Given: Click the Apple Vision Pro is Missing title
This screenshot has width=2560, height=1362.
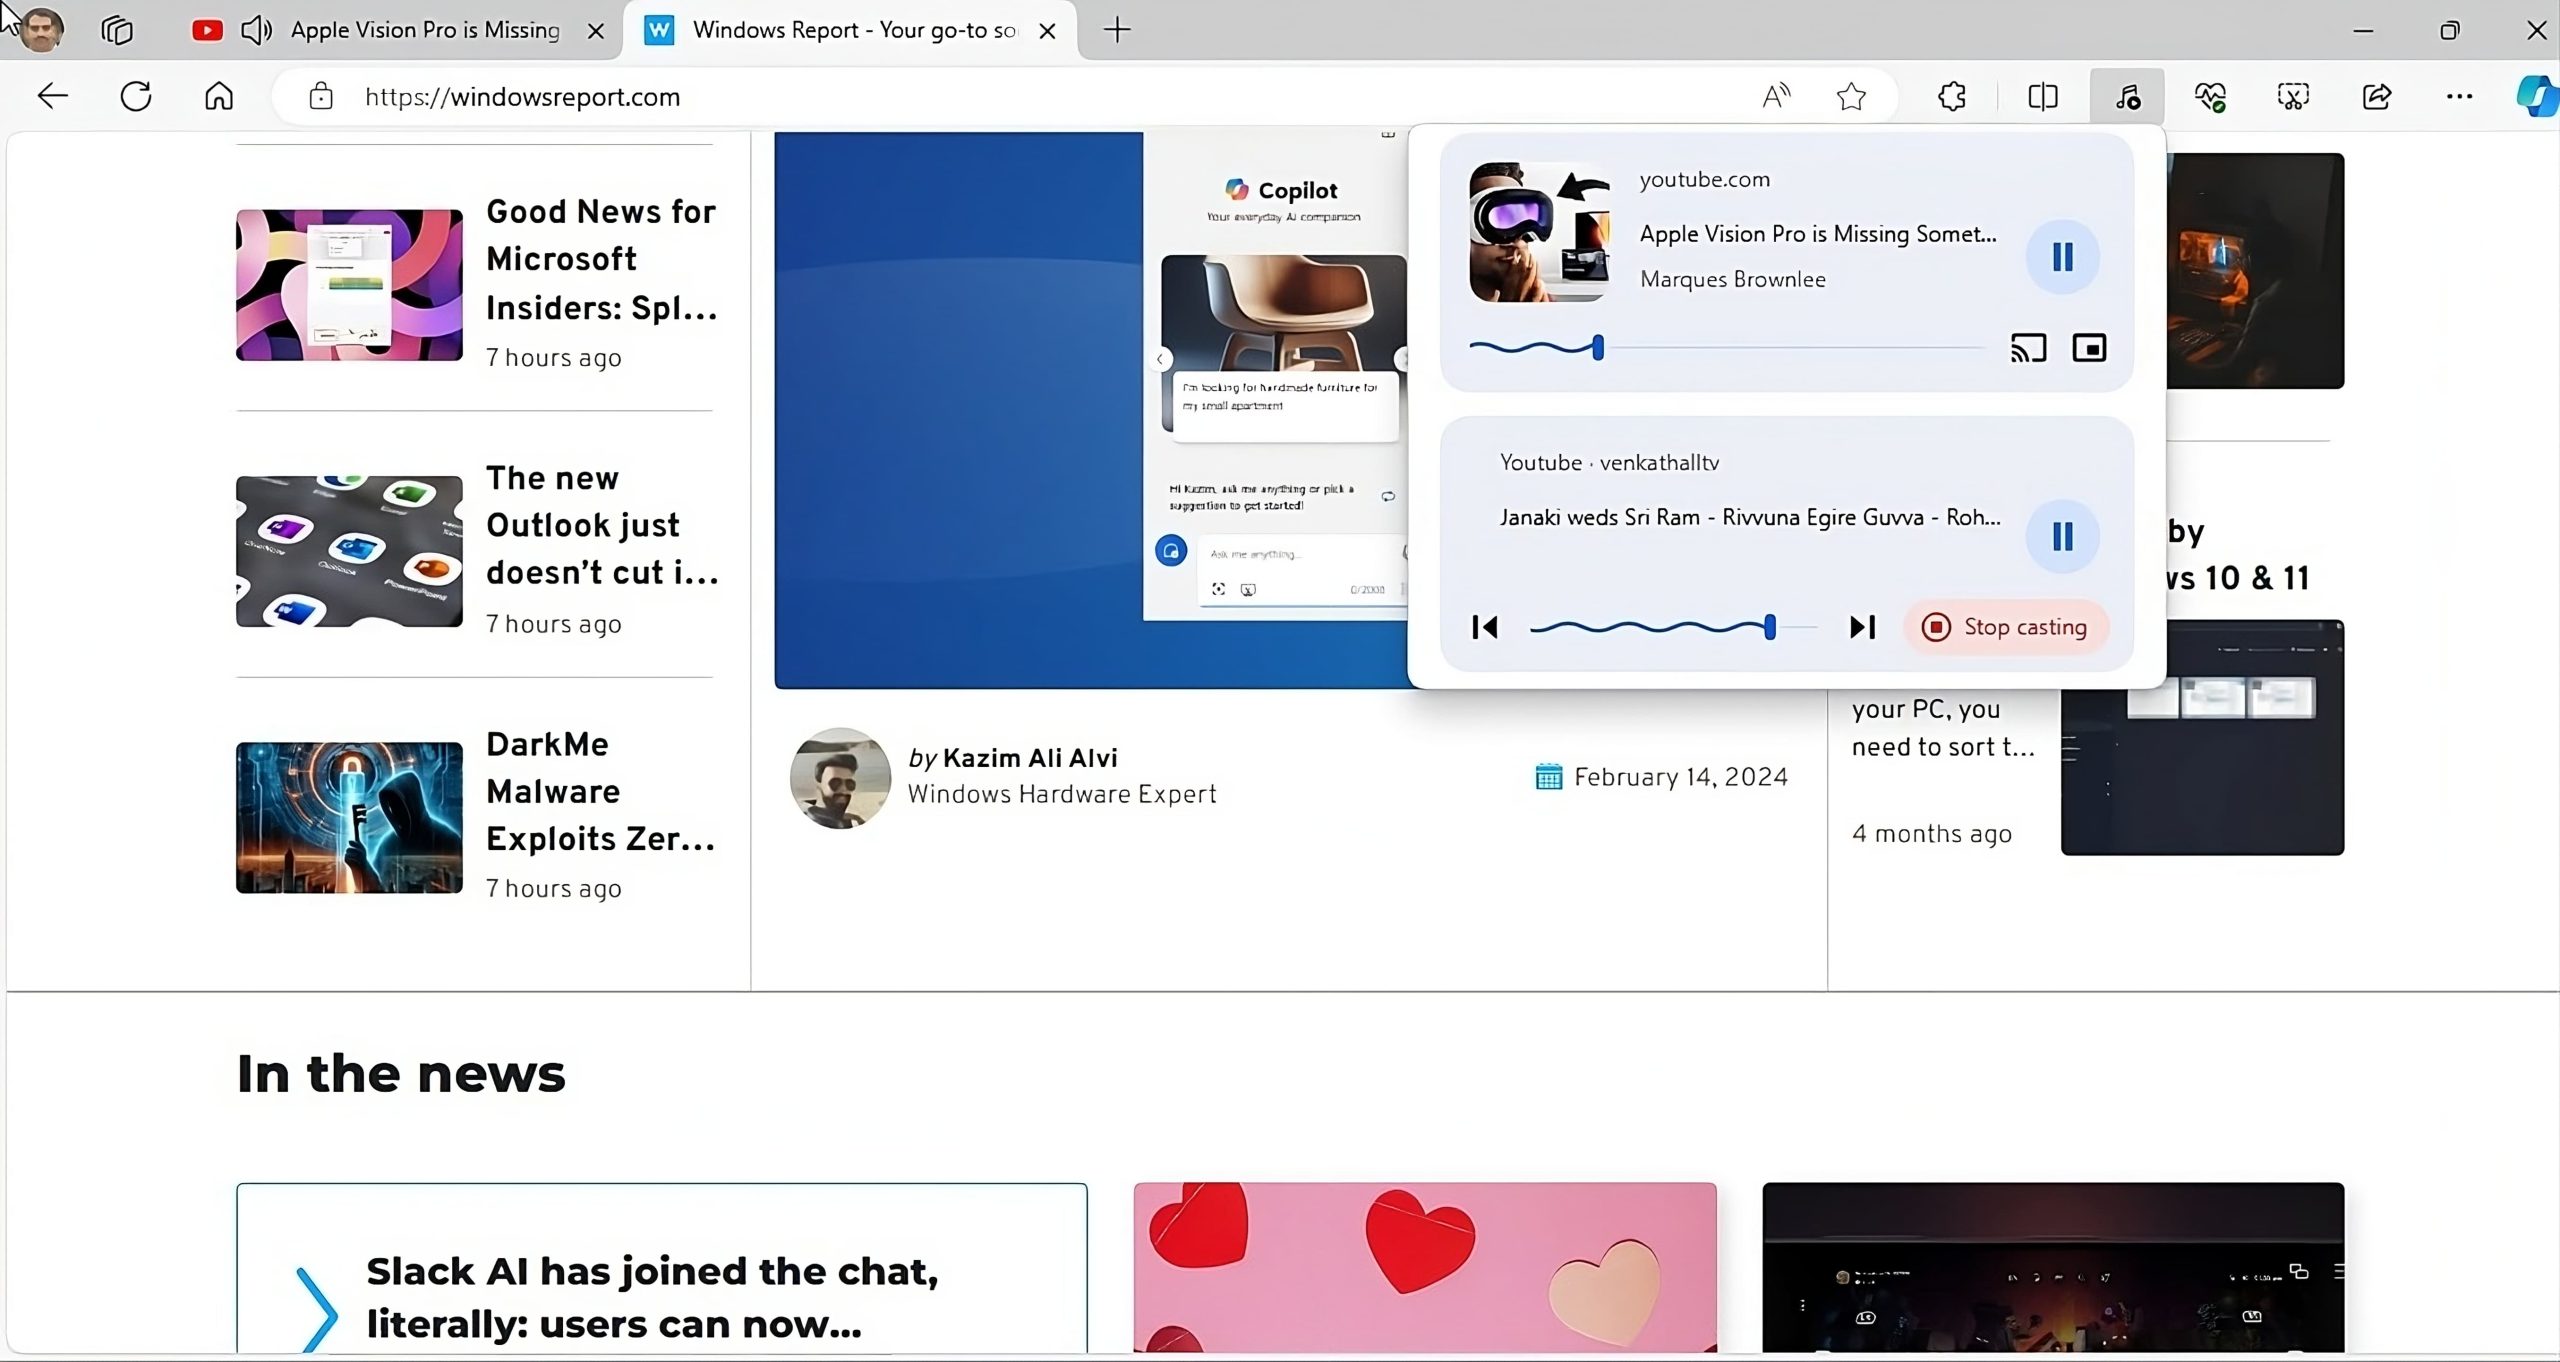Looking at the screenshot, I should [x=1818, y=234].
